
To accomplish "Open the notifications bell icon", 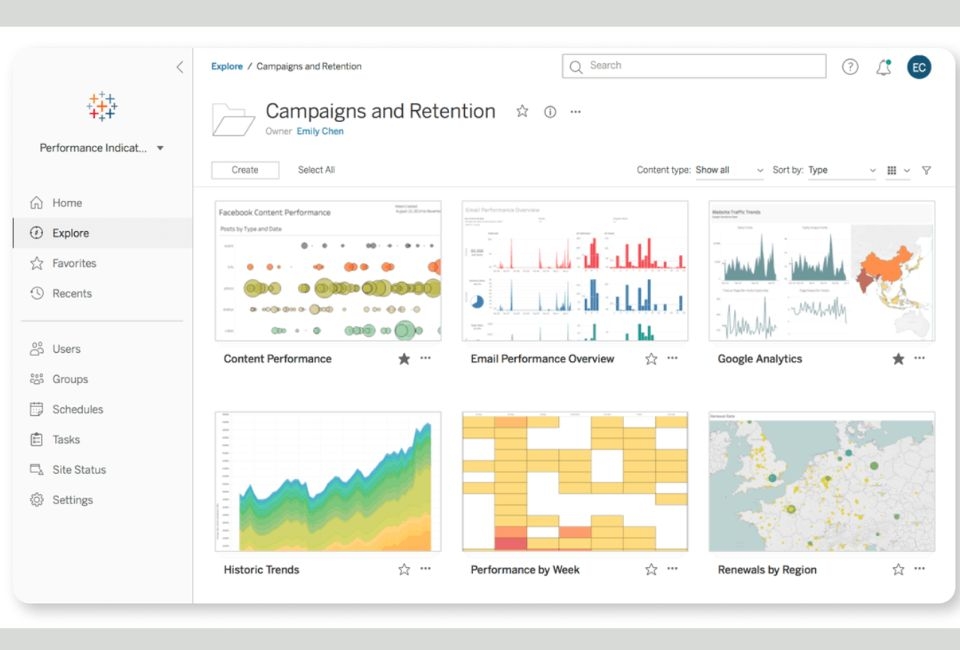I will click(x=884, y=66).
